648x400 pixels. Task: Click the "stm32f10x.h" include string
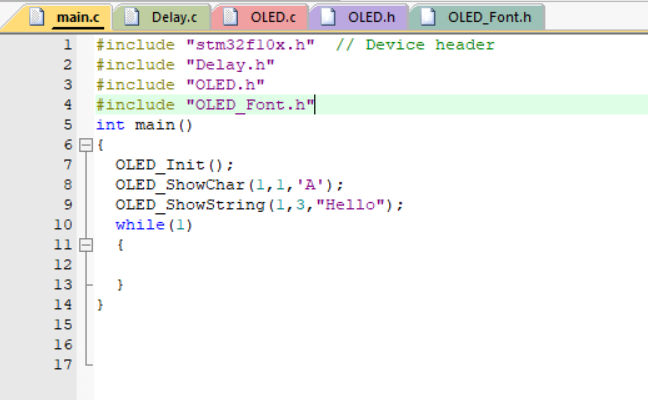point(250,45)
